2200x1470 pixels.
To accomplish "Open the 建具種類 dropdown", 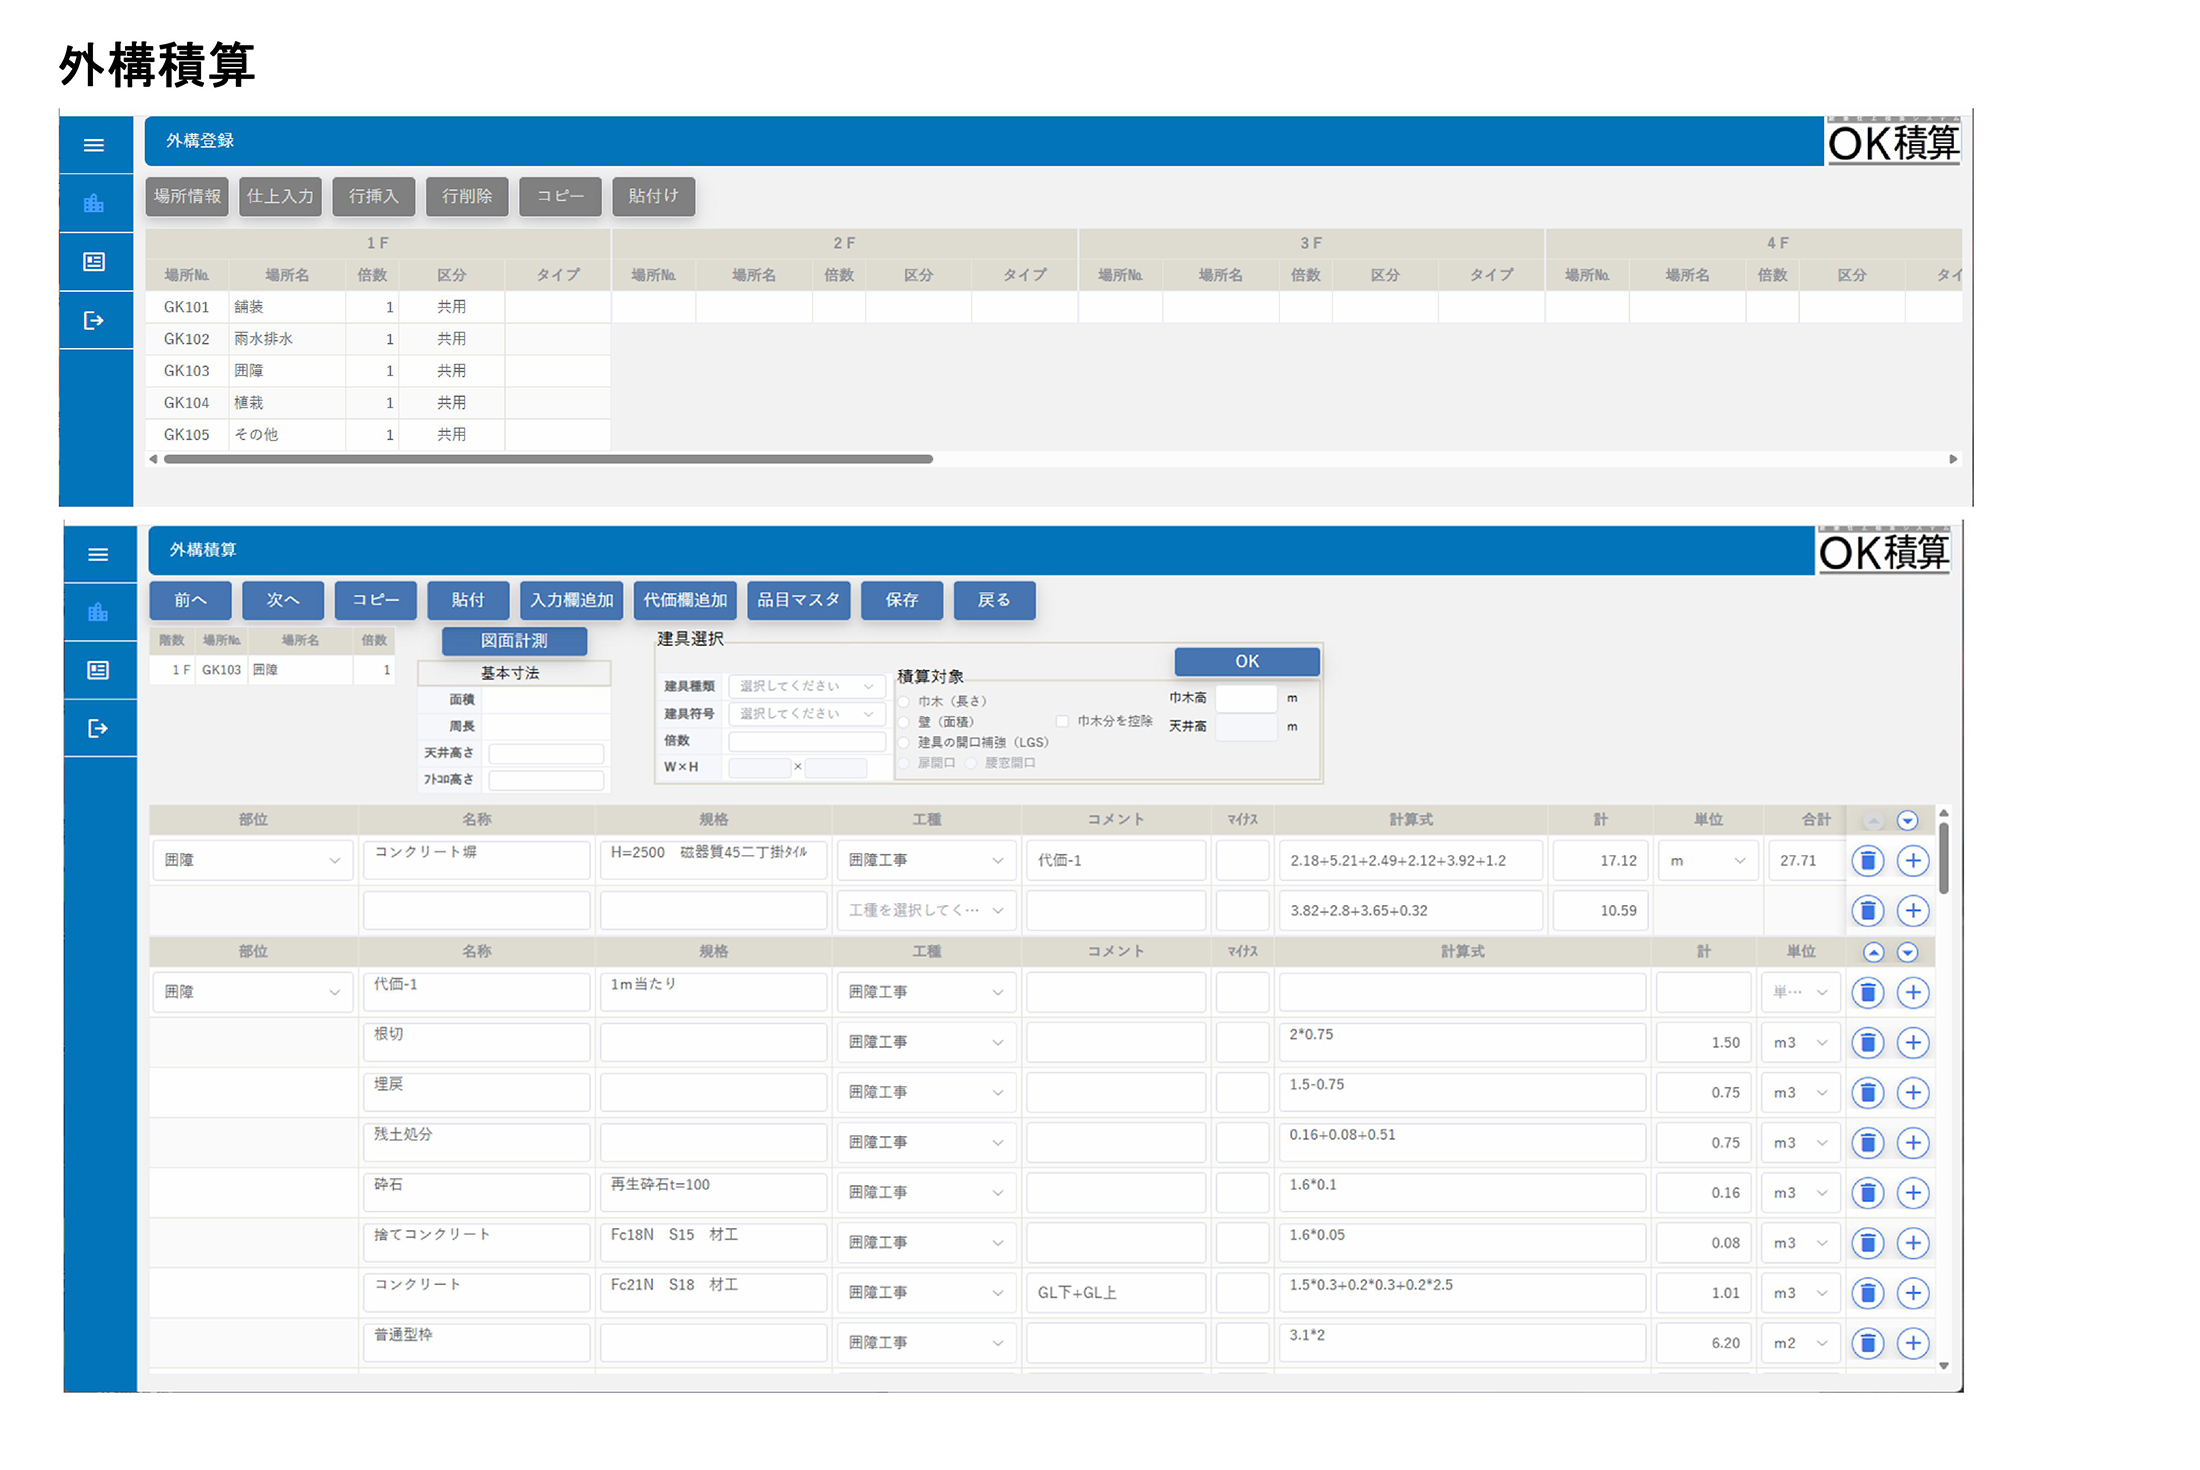I will tap(806, 686).
